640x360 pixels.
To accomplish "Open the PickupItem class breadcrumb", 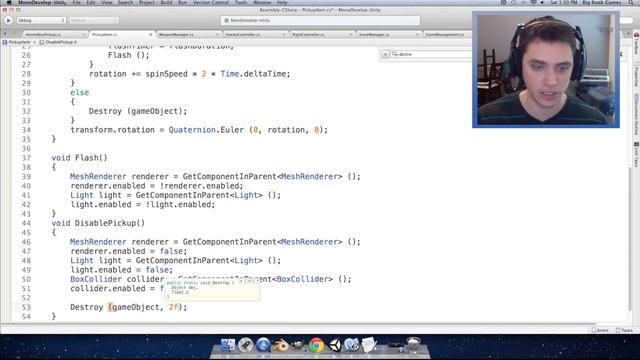I will click(x=17, y=42).
